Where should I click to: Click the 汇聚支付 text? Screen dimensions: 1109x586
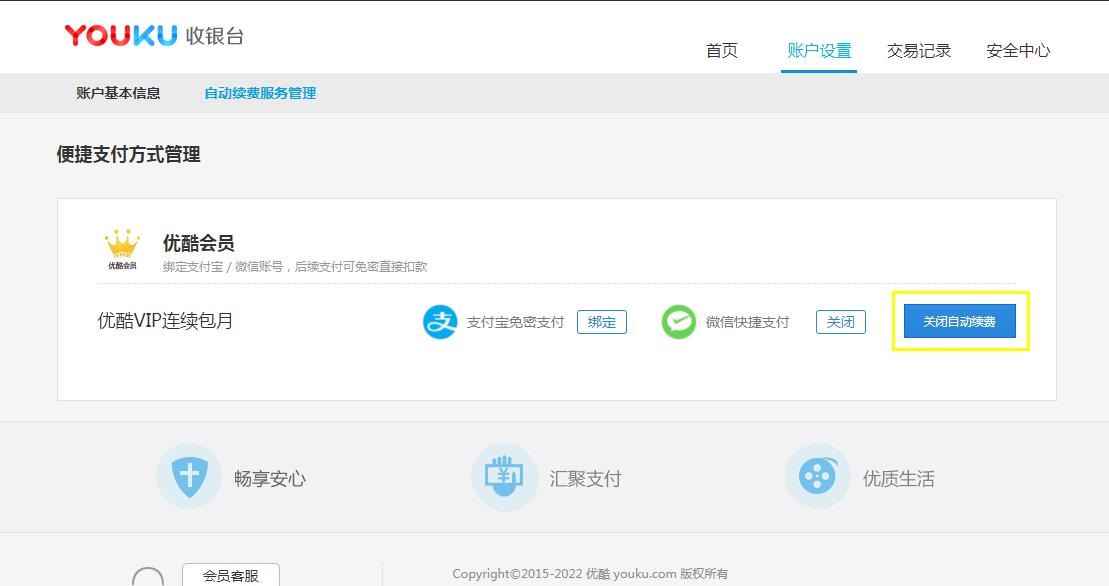585,479
